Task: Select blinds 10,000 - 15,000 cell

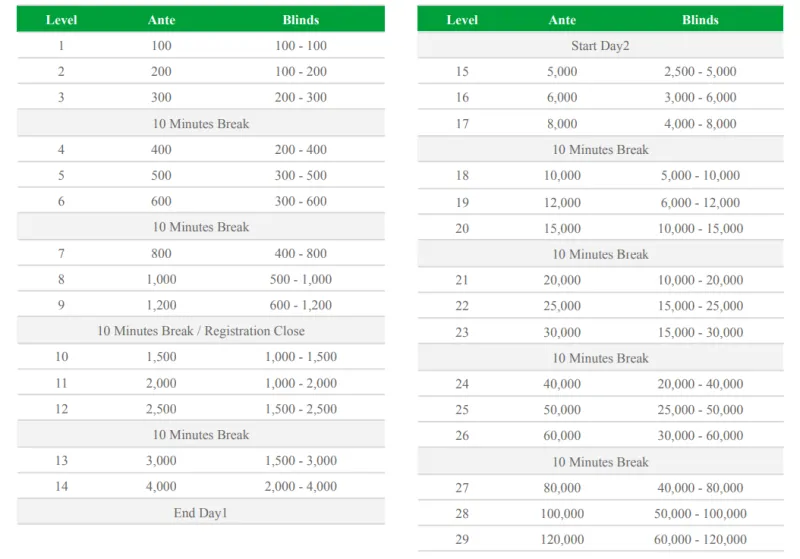Action: 700,228
